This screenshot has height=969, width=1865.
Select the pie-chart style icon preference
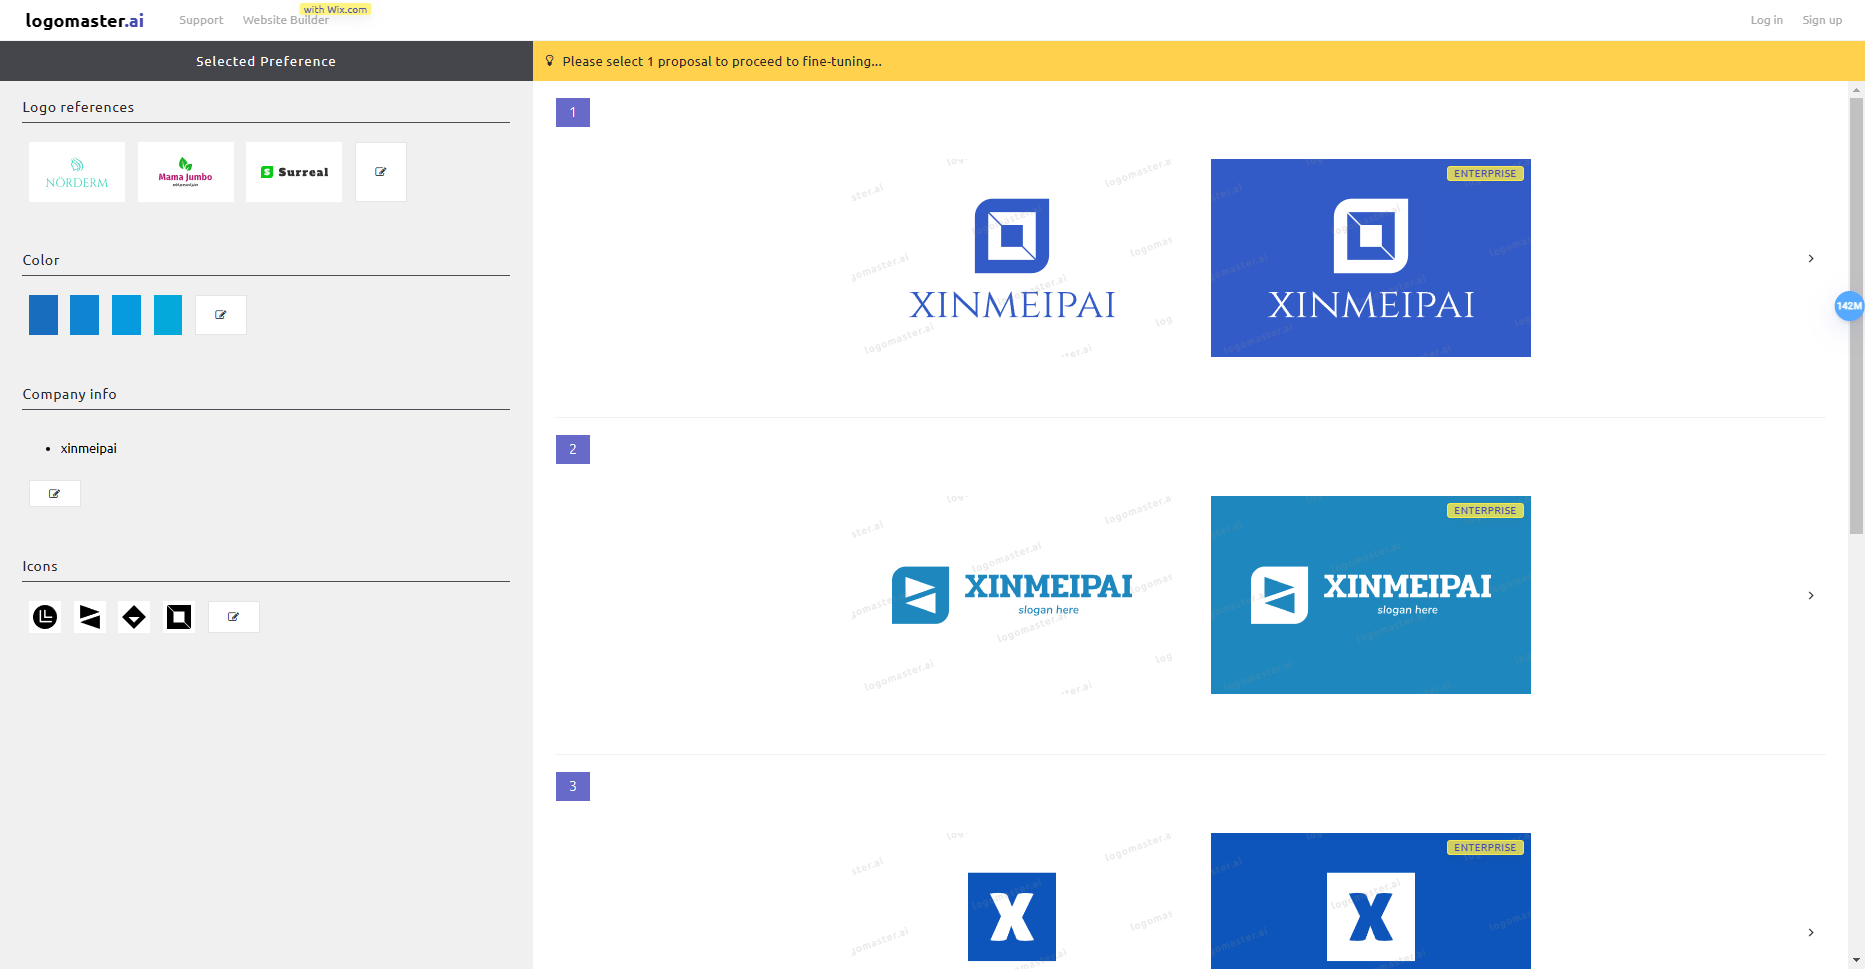(x=44, y=617)
